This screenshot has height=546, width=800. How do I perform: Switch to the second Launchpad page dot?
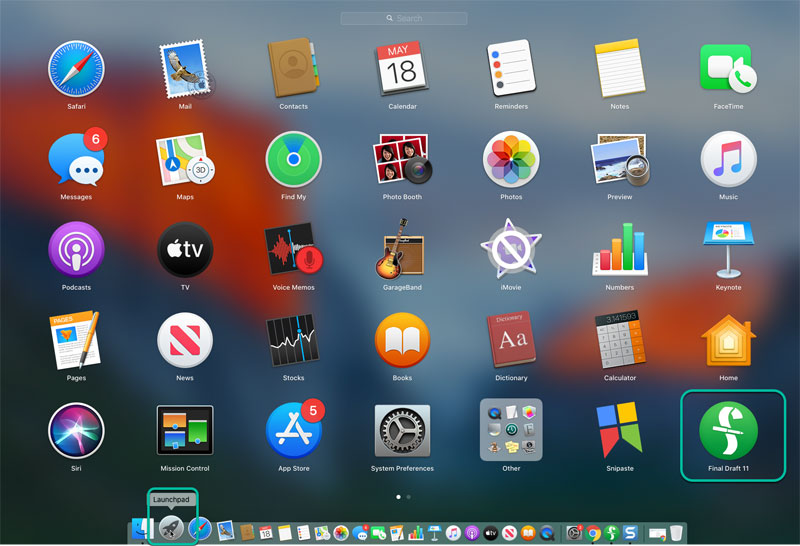coord(409,497)
